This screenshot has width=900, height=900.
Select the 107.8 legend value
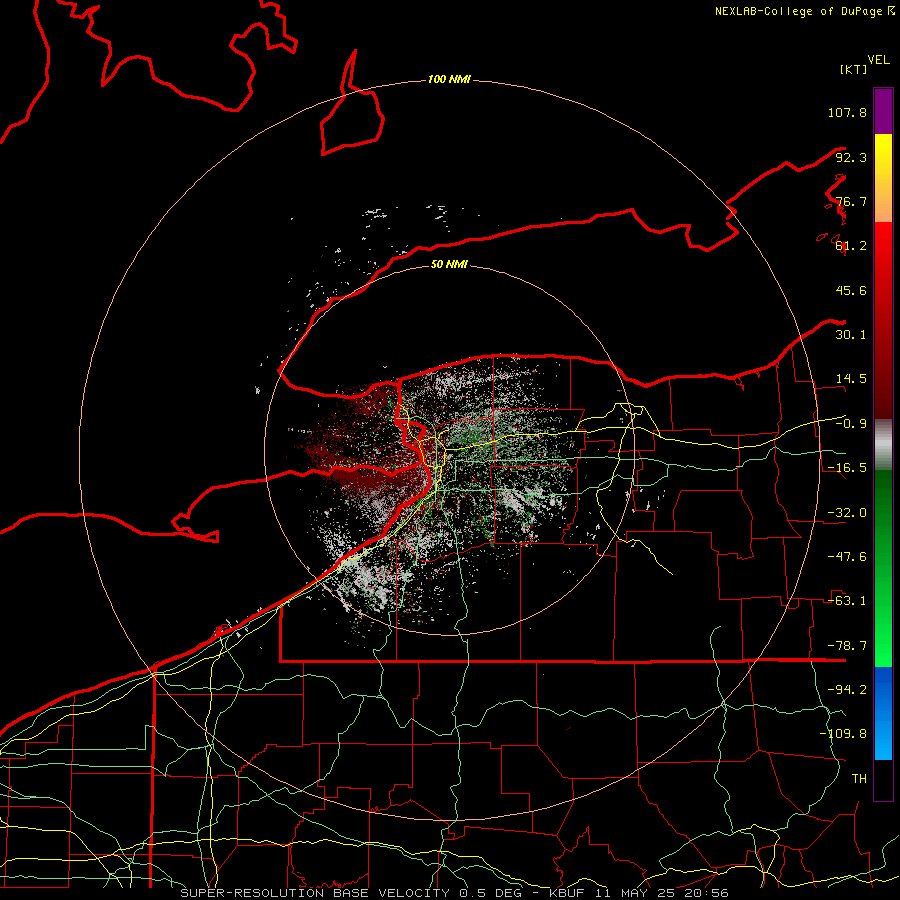tap(847, 112)
